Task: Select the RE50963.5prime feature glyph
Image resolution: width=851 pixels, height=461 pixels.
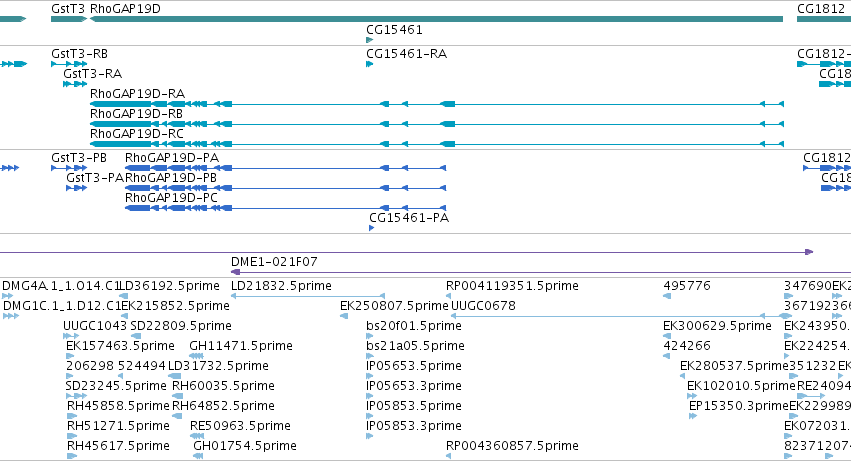Action: pos(197,436)
